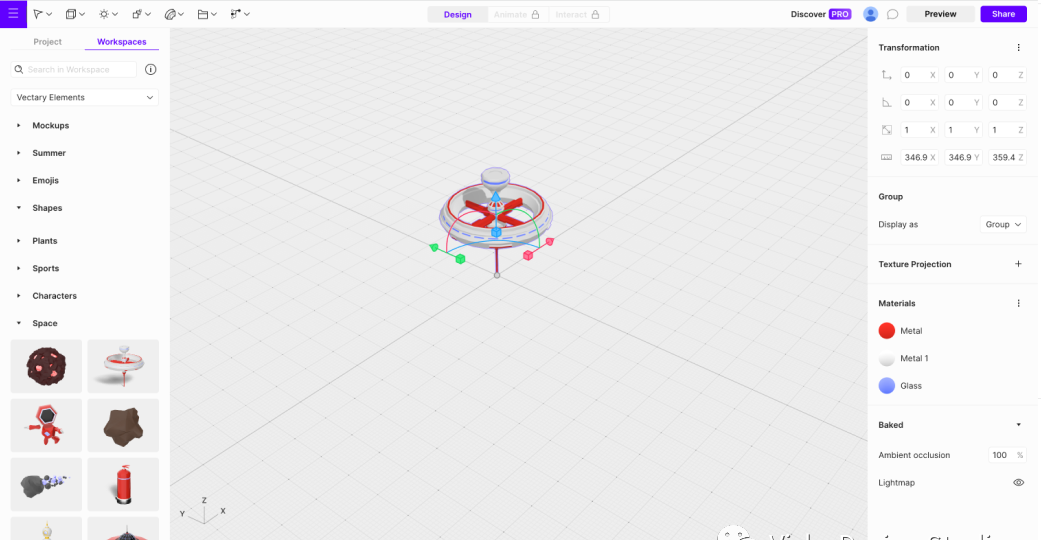Switch to locked Animate tab
This screenshot has width=1041, height=540.
tap(517, 15)
